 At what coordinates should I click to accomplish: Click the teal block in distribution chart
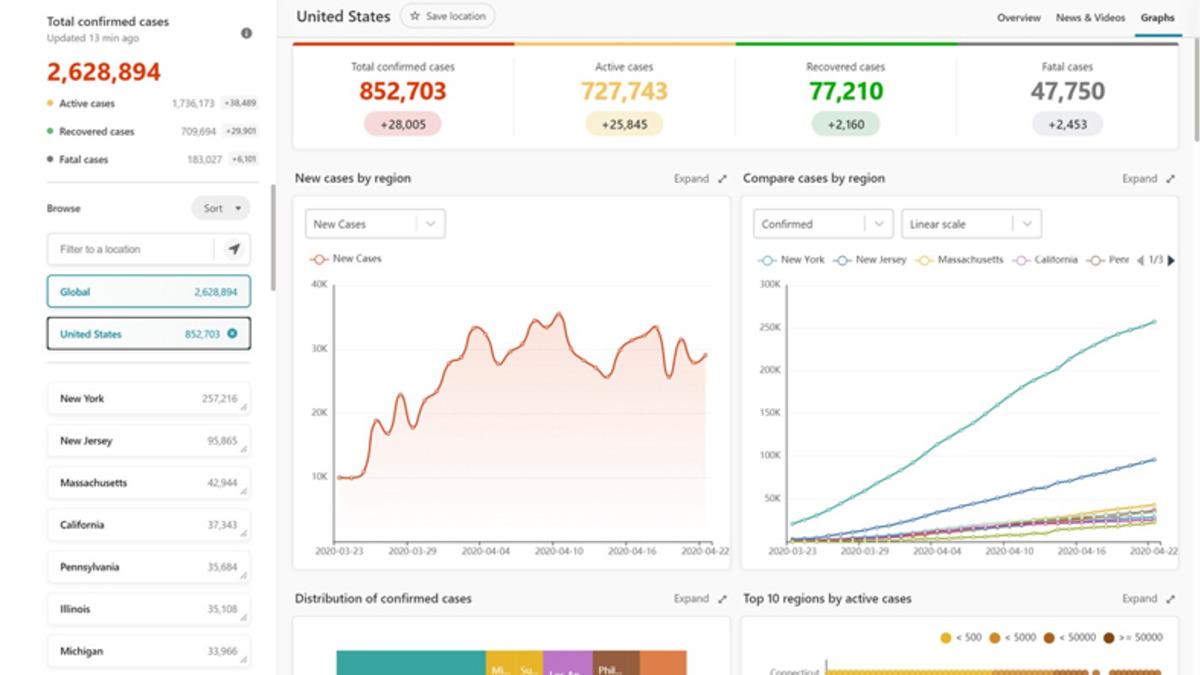[410, 663]
